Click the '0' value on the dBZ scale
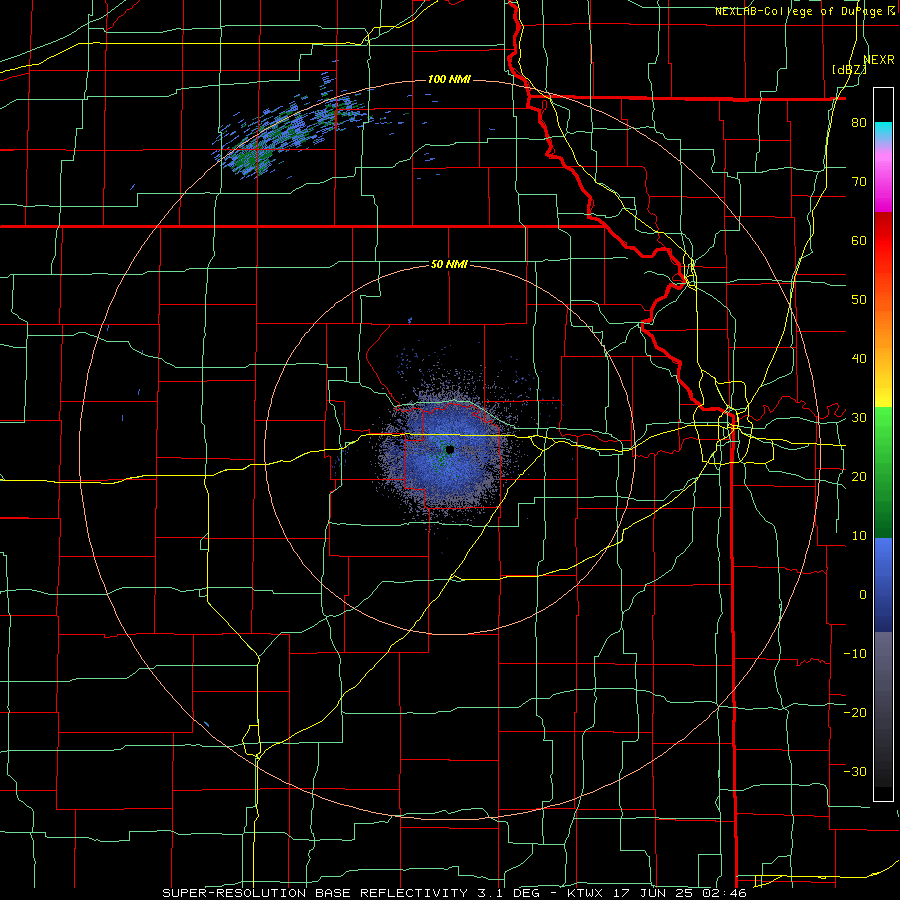Viewport: 900px width, 900px height. pos(863,595)
